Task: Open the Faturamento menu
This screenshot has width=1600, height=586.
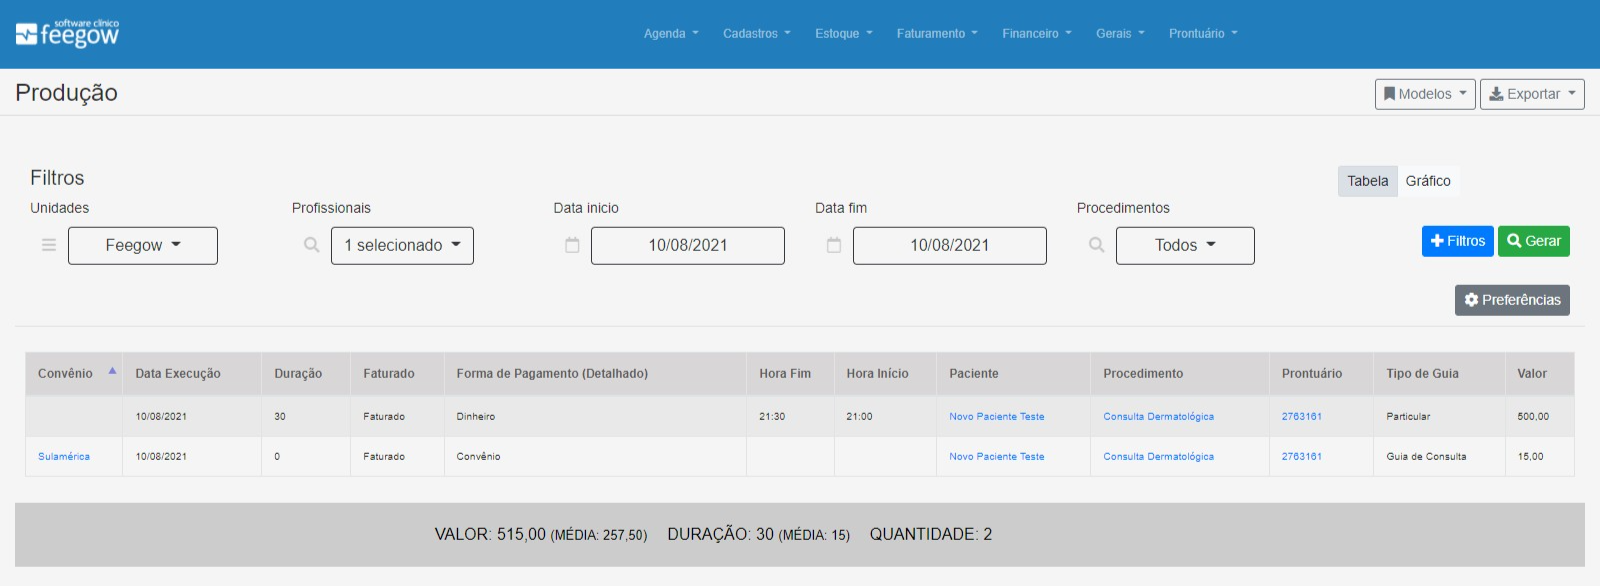Action: click(x=937, y=34)
